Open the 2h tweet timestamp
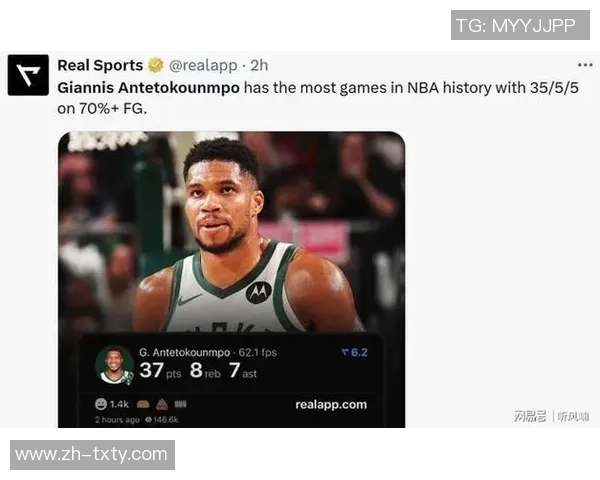This screenshot has height=480, width=600. [259, 65]
